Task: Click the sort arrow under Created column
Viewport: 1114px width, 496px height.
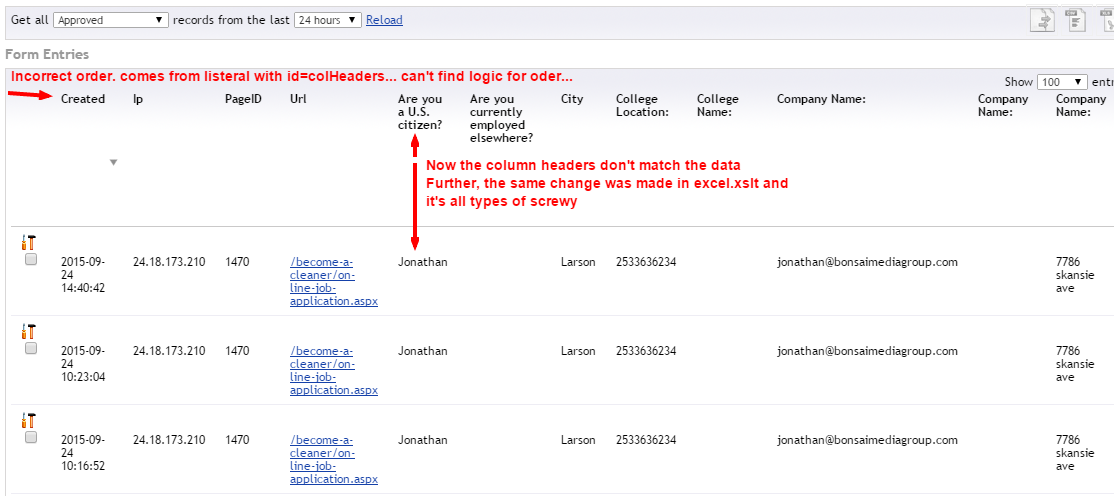Action: (113, 163)
